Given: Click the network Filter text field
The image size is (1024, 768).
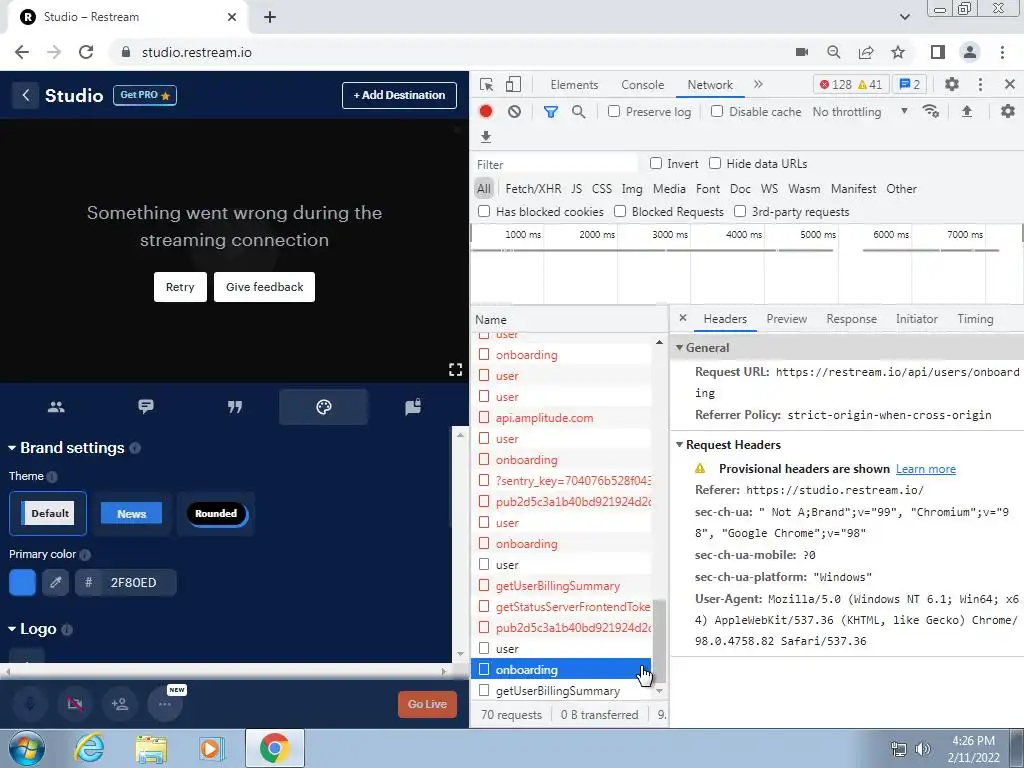Looking at the screenshot, I should (555, 164).
